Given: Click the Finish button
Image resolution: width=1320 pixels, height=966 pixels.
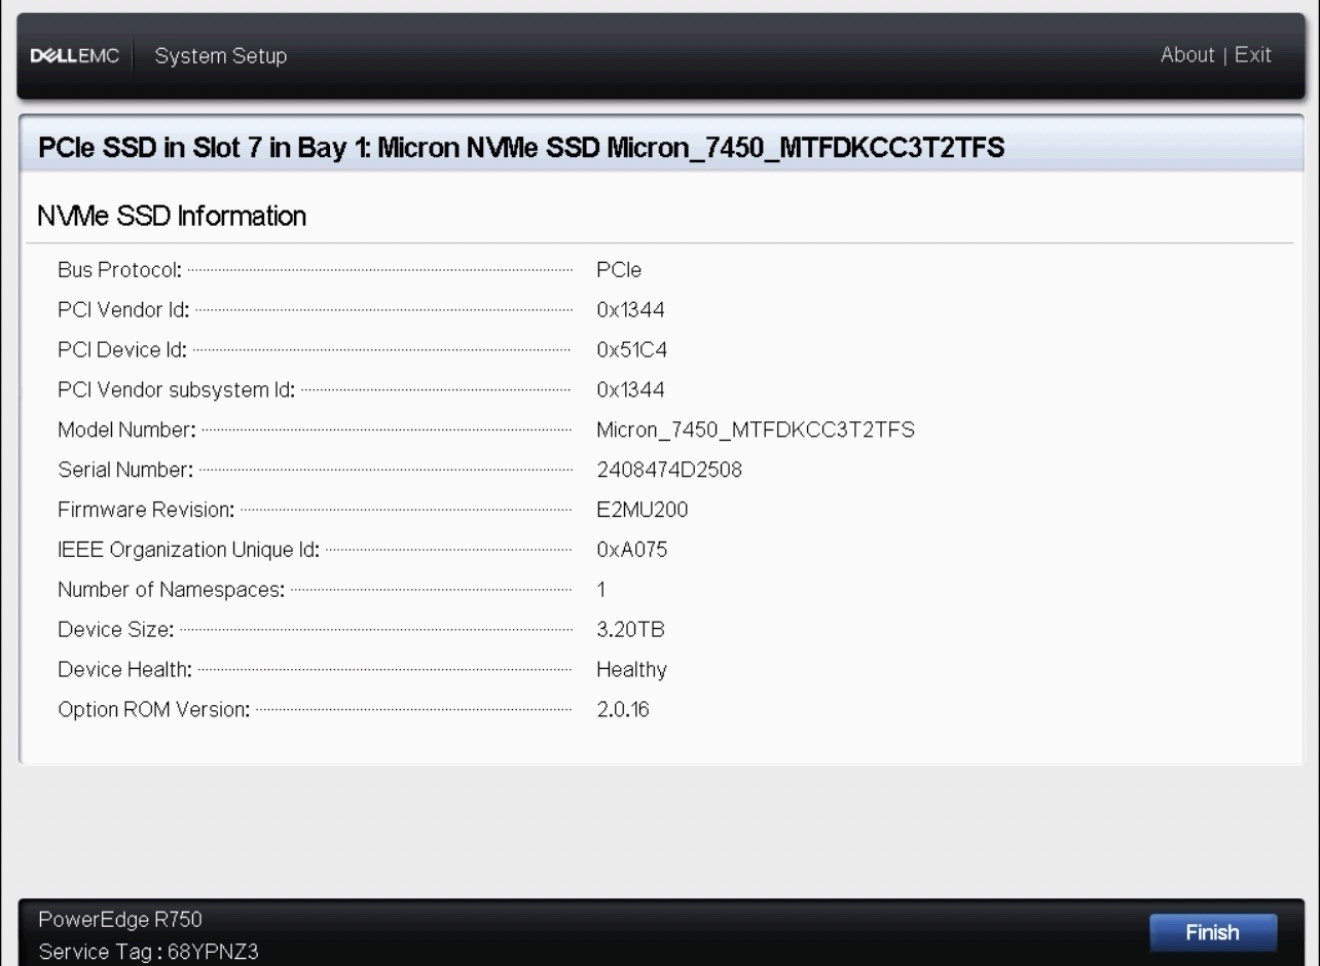Looking at the screenshot, I should [1212, 932].
